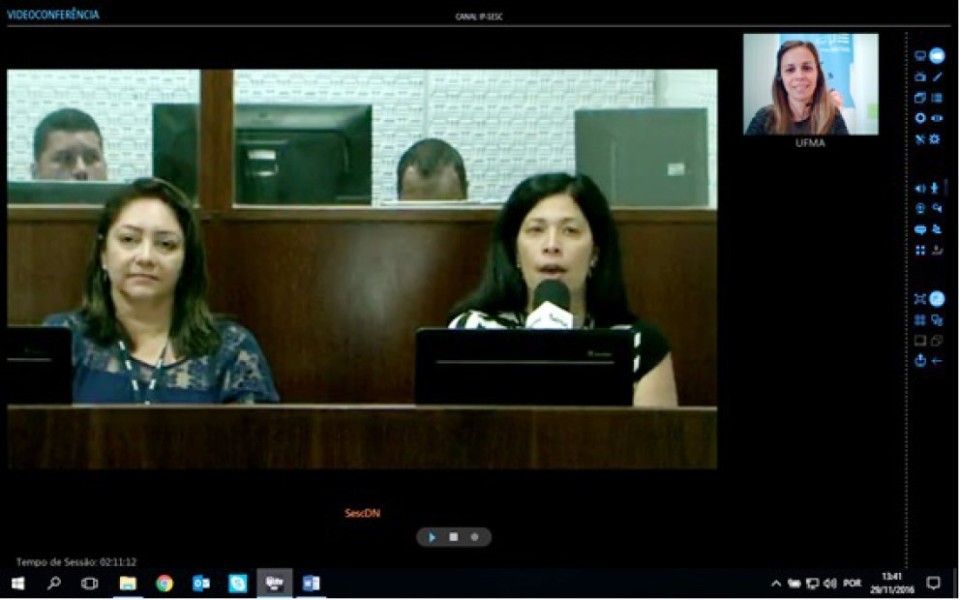Select the pencil annotation tool
The width and height of the screenshot is (960, 600).
[937, 77]
